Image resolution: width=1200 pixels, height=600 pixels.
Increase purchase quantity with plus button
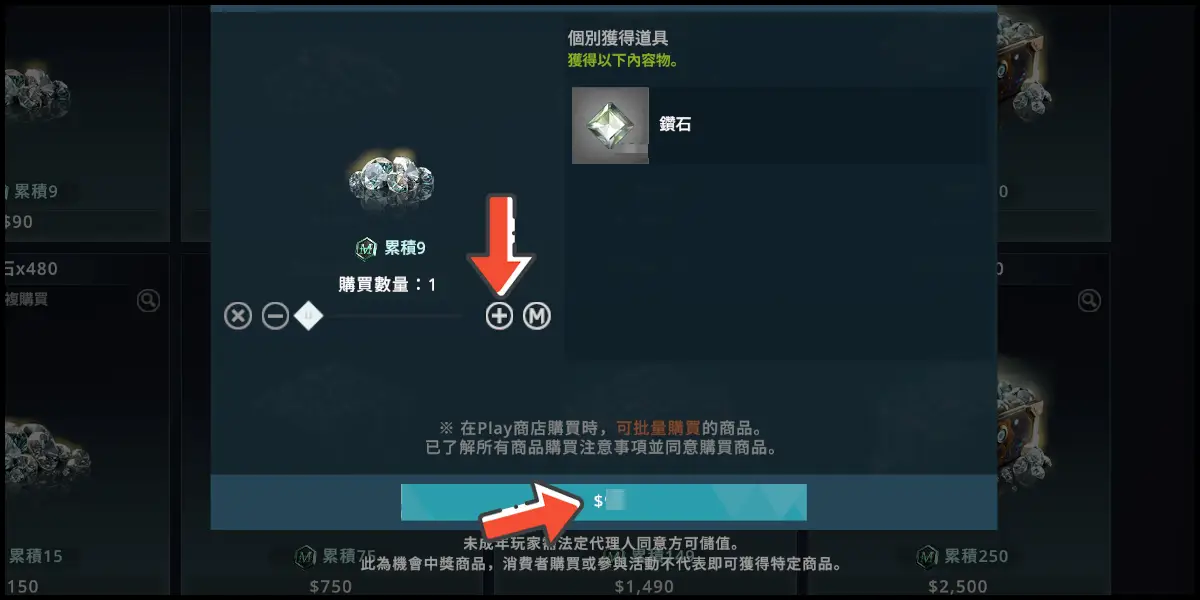[499, 317]
